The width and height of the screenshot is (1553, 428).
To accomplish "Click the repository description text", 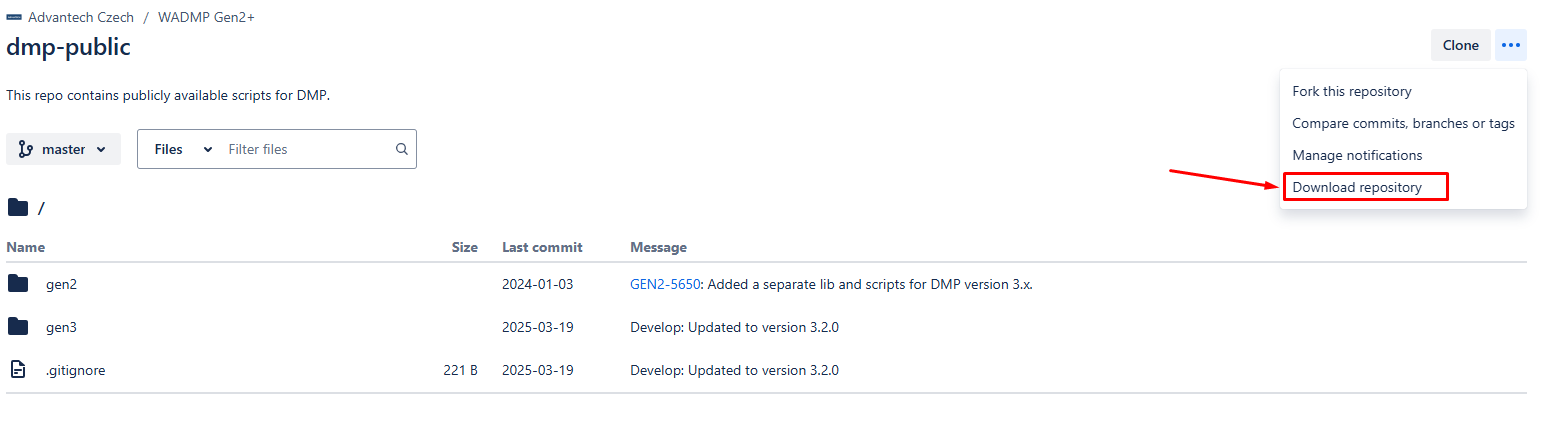I will click(168, 96).
